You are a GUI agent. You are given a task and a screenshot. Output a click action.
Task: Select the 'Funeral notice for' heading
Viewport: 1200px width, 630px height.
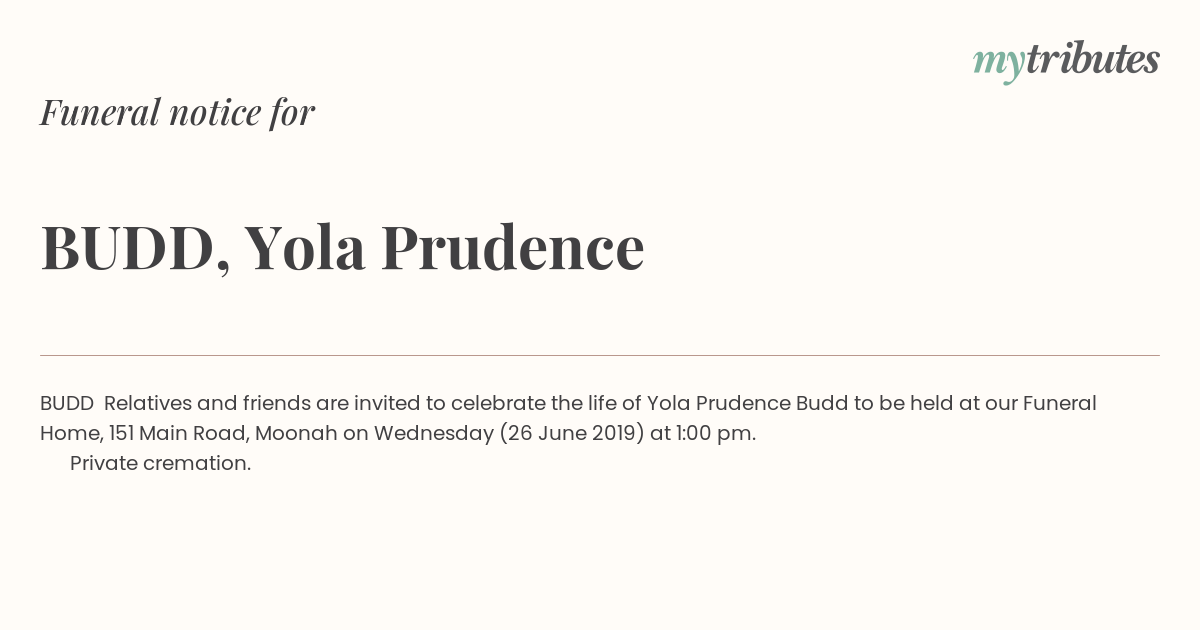[x=177, y=112]
